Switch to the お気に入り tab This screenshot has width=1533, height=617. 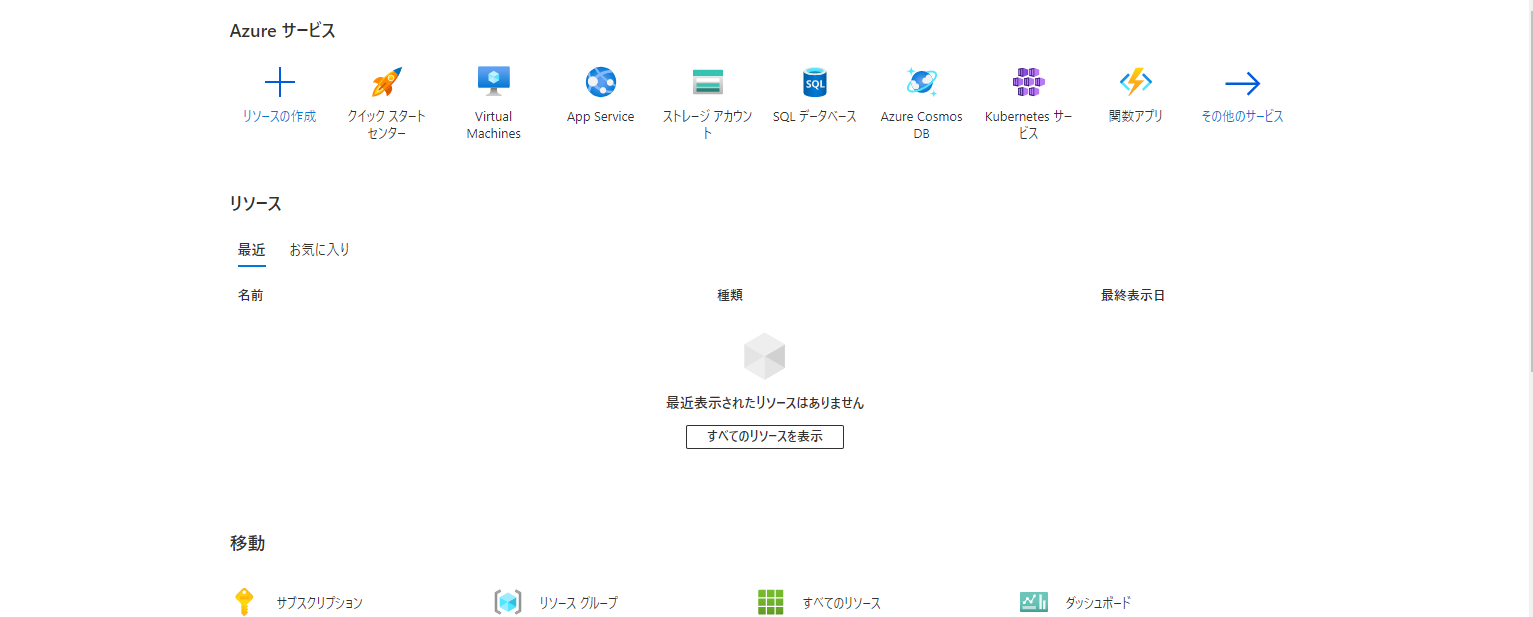click(x=318, y=249)
